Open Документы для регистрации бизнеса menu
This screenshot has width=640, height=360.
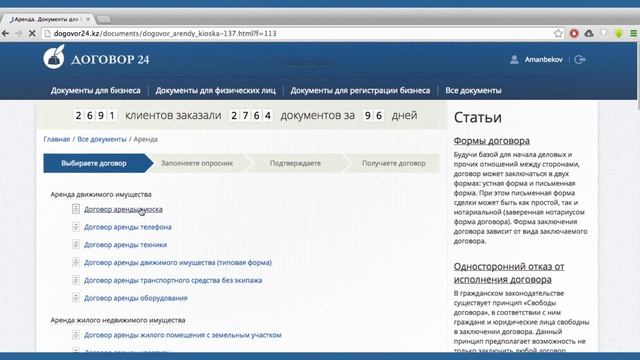click(360, 91)
